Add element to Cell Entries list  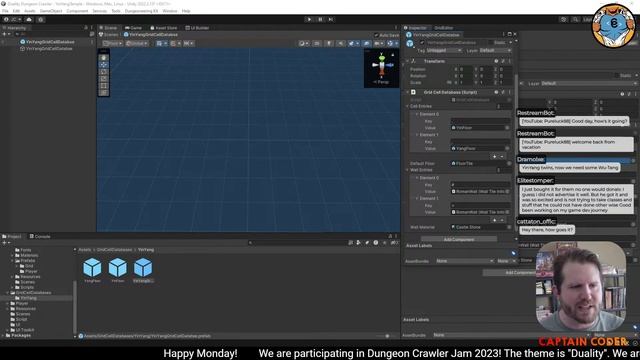pos(494,157)
